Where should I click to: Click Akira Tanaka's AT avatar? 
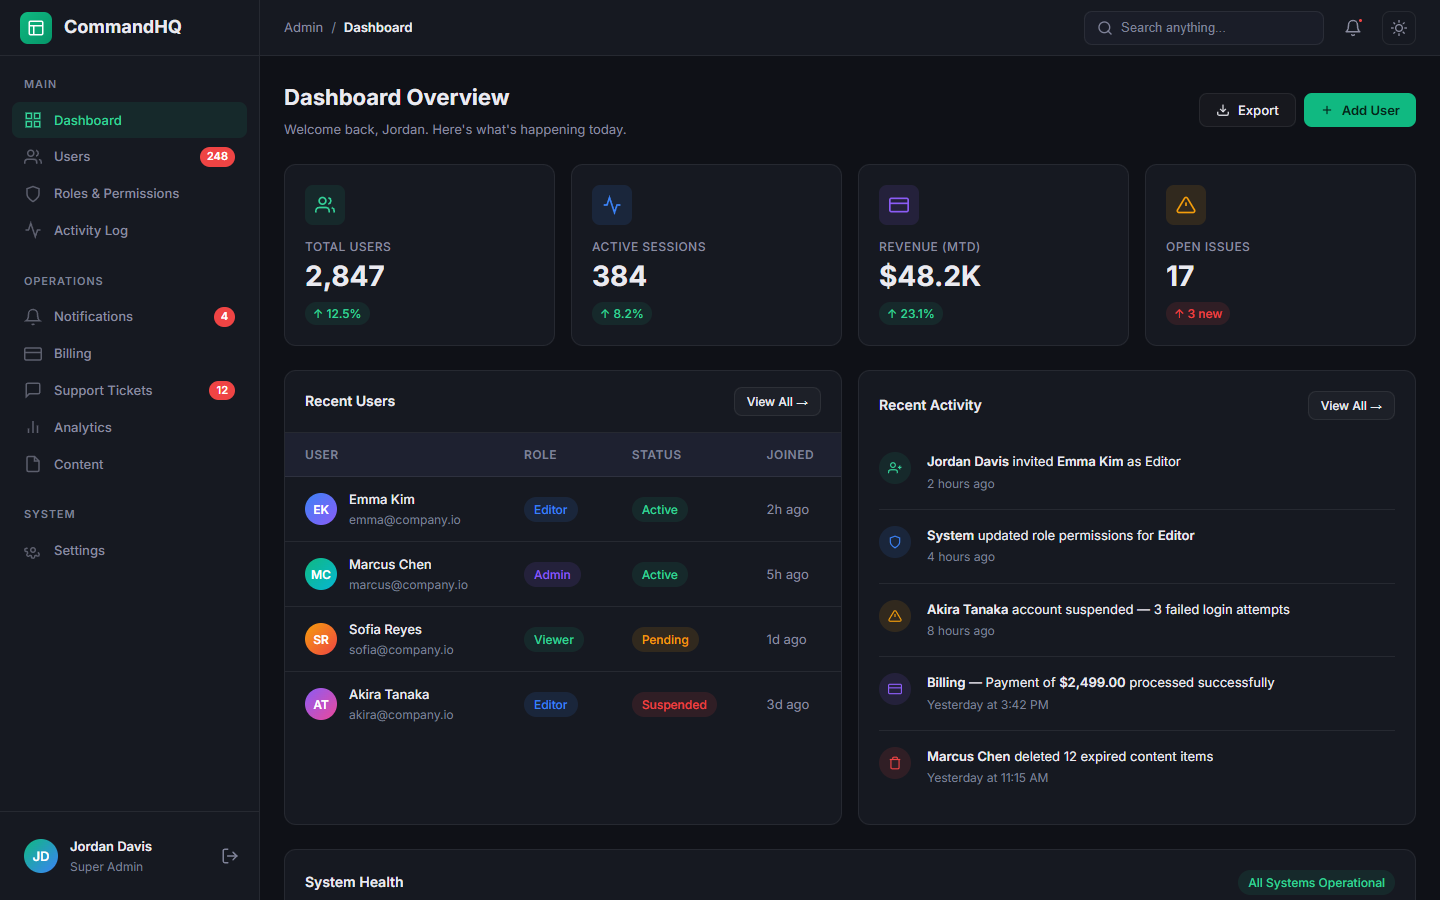(x=321, y=704)
